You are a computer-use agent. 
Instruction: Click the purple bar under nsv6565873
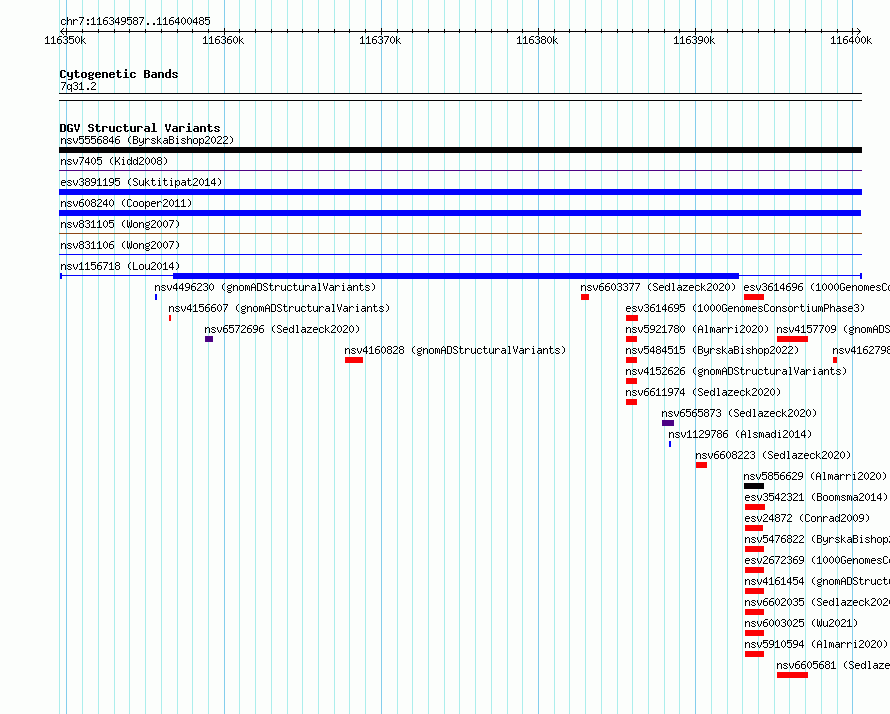[x=668, y=423]
